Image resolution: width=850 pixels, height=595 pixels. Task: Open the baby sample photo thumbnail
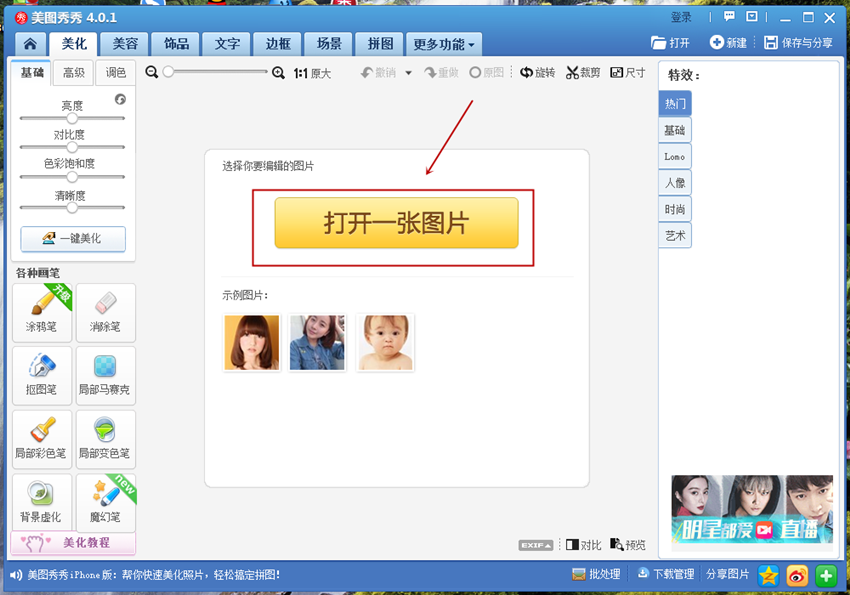(385, 342)
